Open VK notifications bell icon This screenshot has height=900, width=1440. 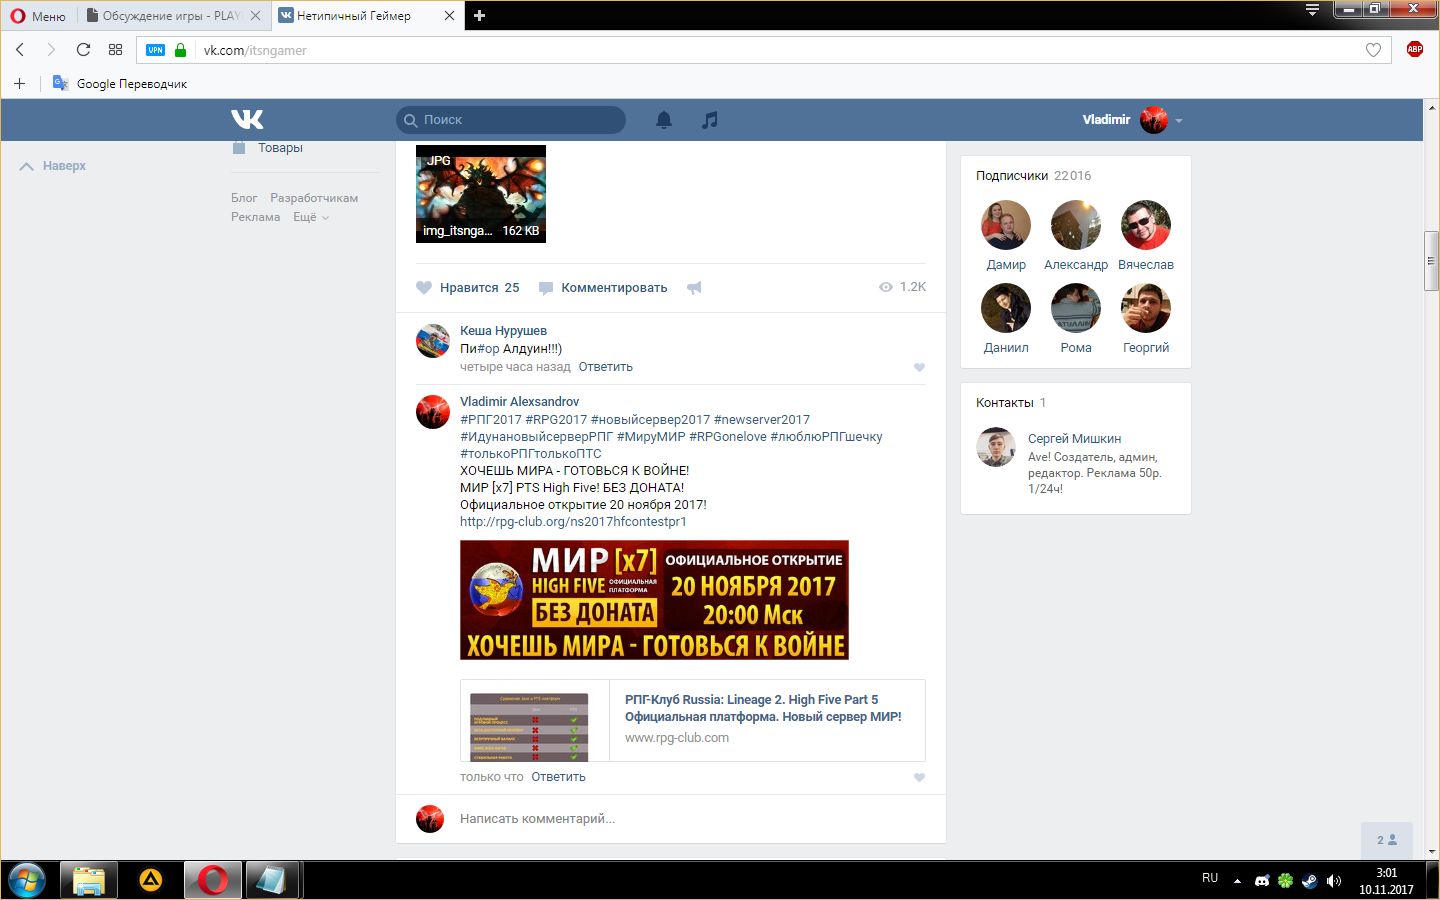tap(663, 120)
